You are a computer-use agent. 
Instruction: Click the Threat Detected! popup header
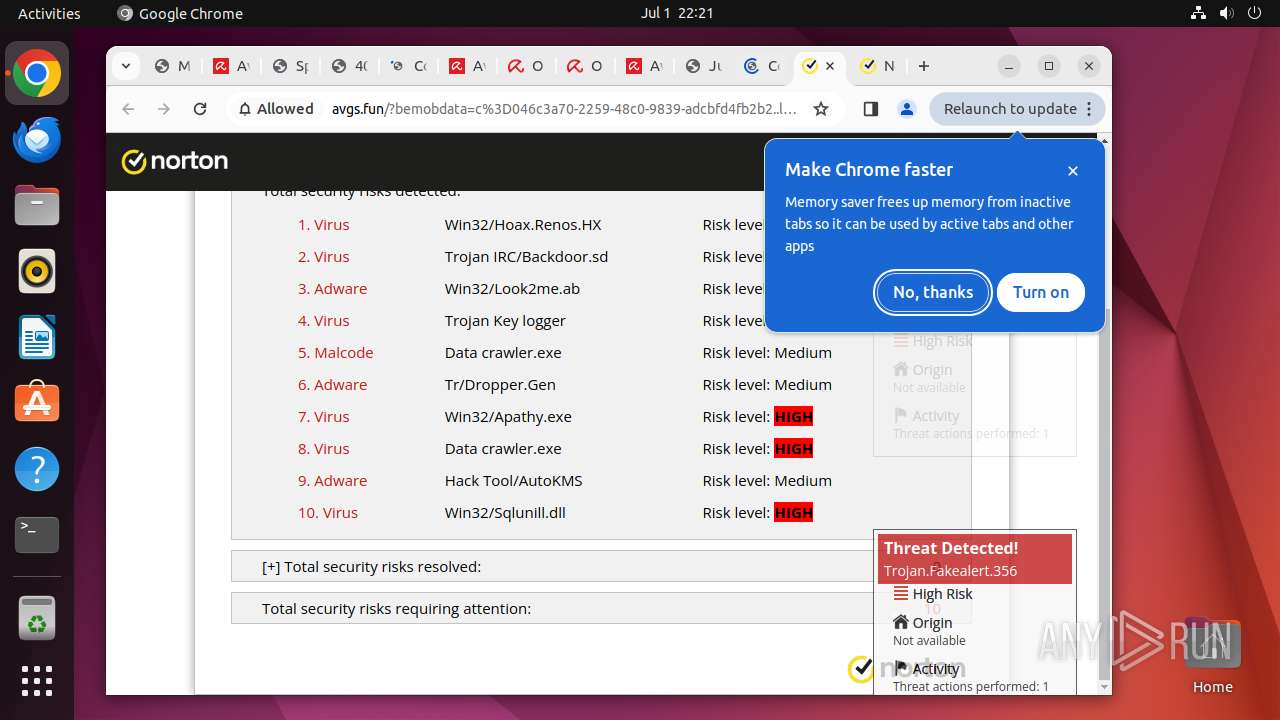coord(975,559)
